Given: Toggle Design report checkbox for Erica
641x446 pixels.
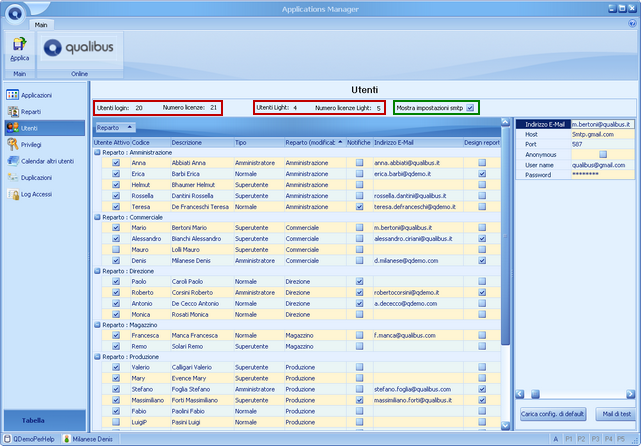Looking at the screenshot, I should [x=482, y=174].
